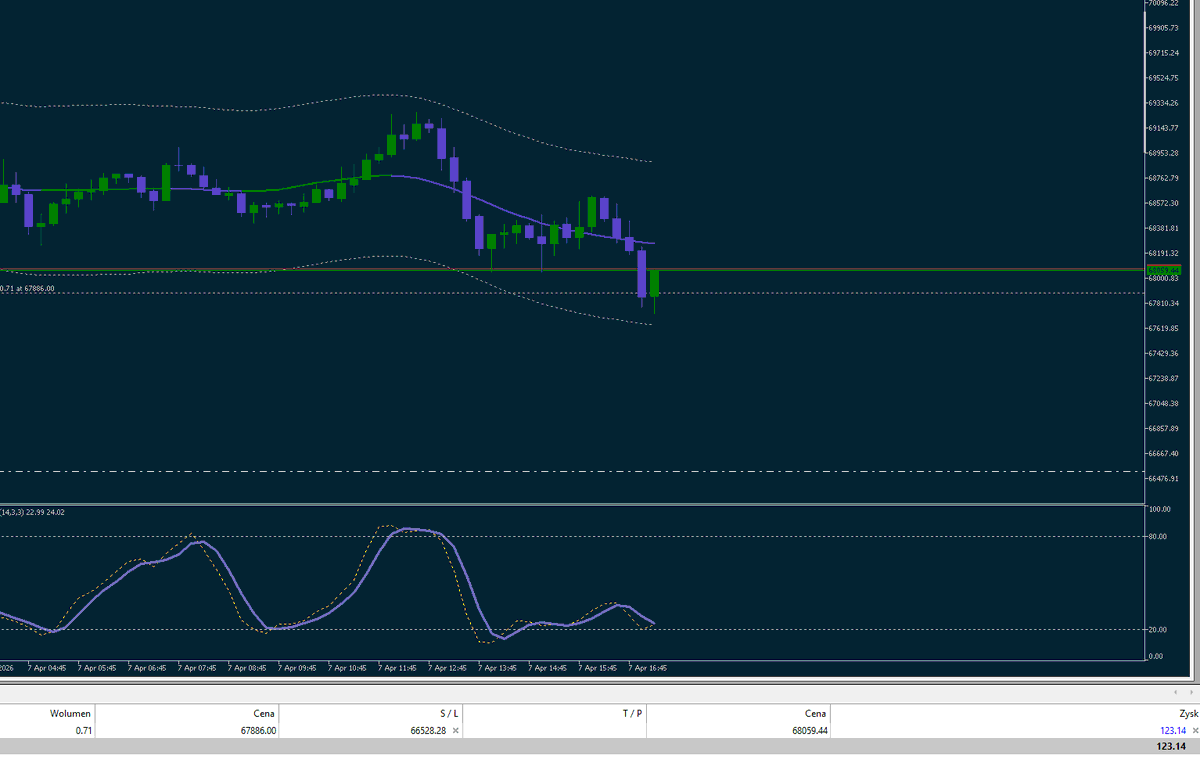Click the × to remove the Stop Loss level

455,730
